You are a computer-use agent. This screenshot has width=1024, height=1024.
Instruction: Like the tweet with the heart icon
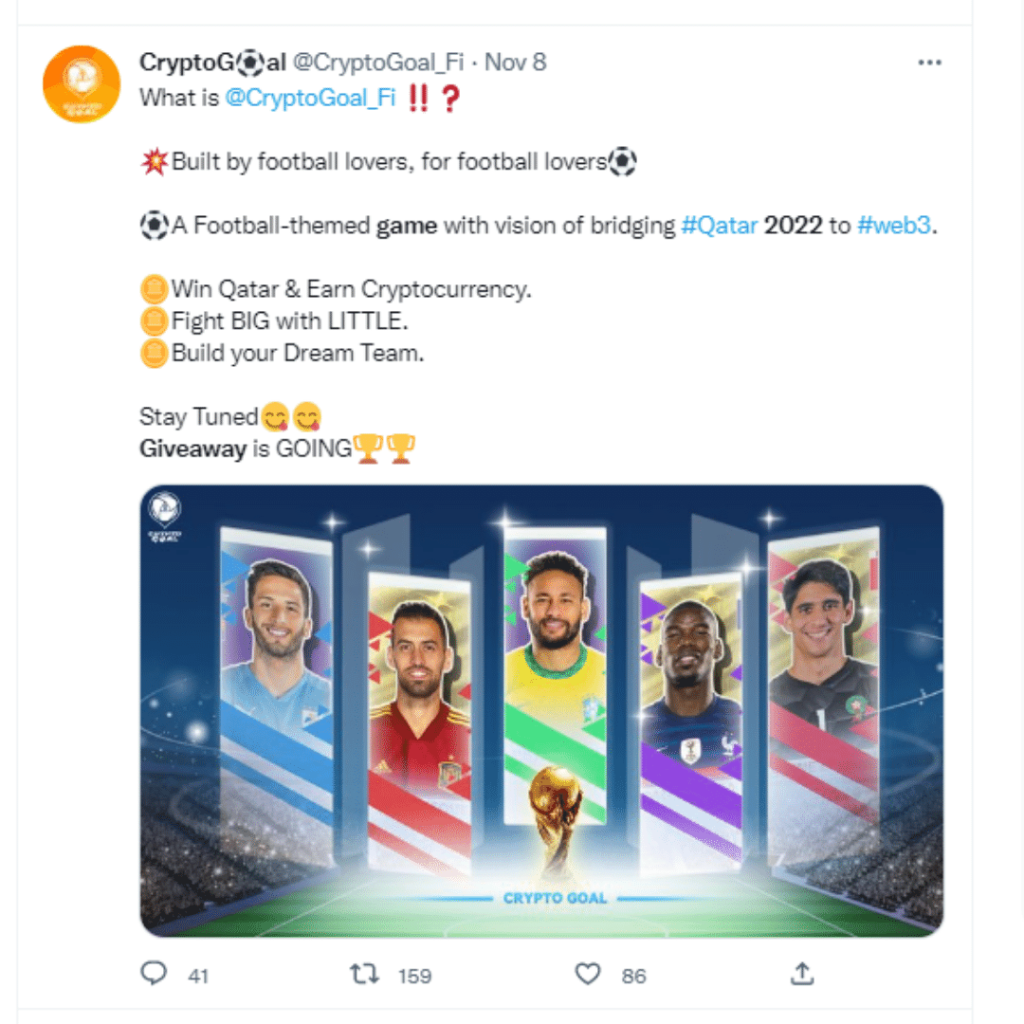point(589,973)
